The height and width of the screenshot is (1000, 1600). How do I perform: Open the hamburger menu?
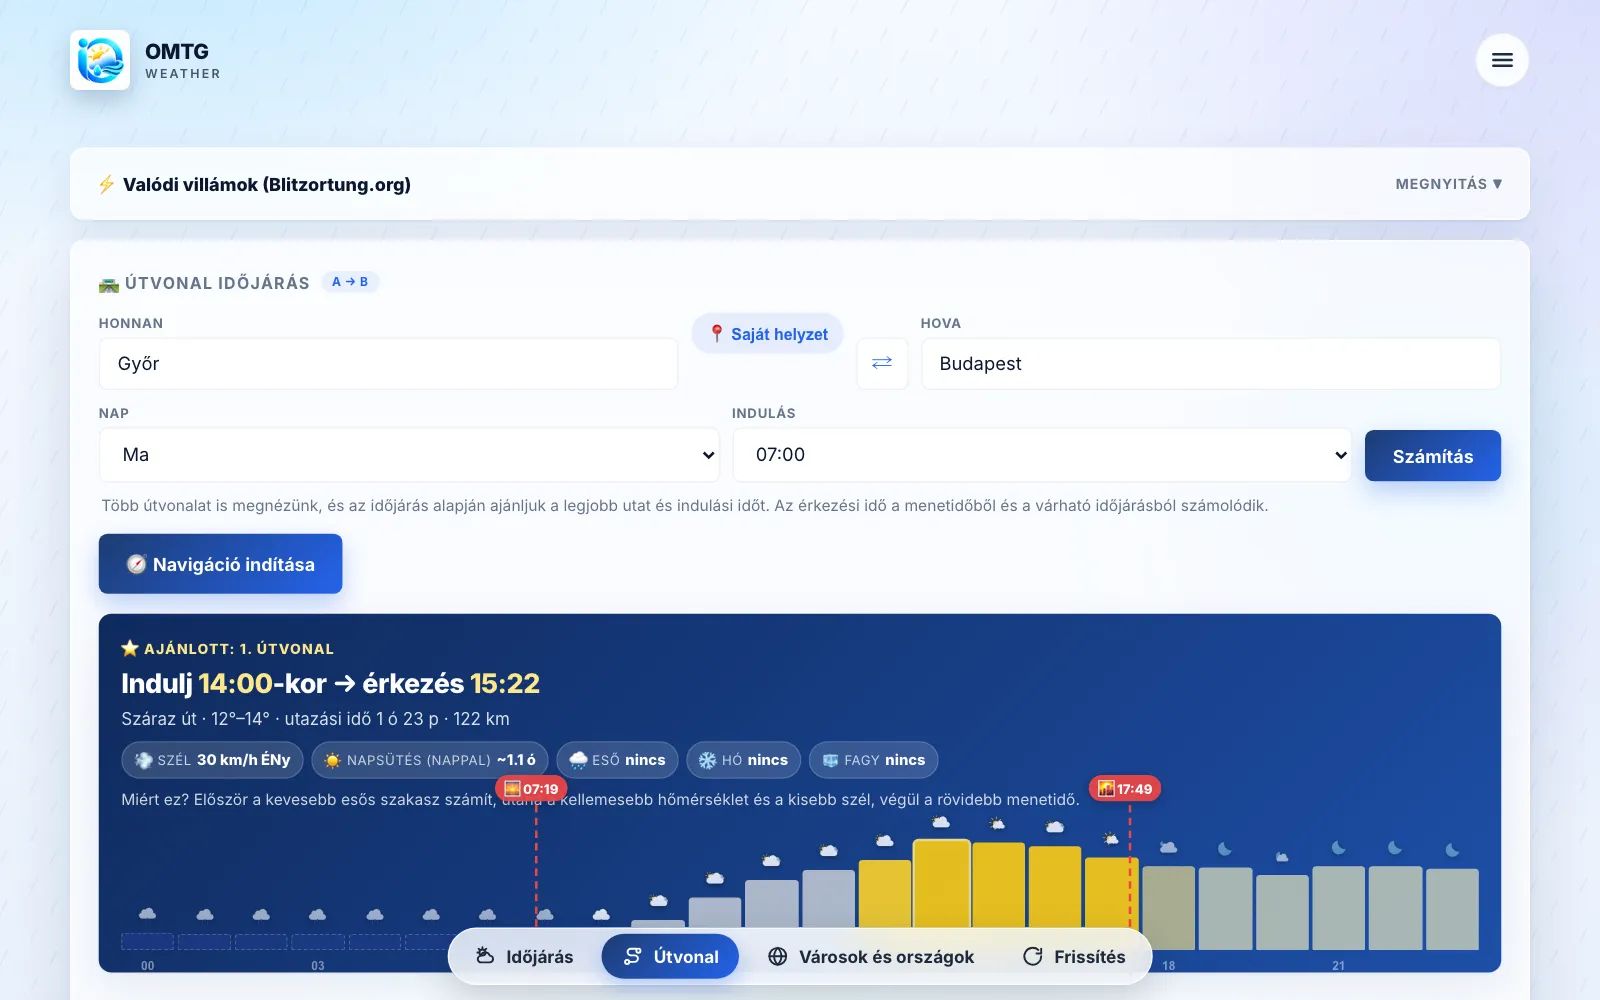pos(1502,60)
